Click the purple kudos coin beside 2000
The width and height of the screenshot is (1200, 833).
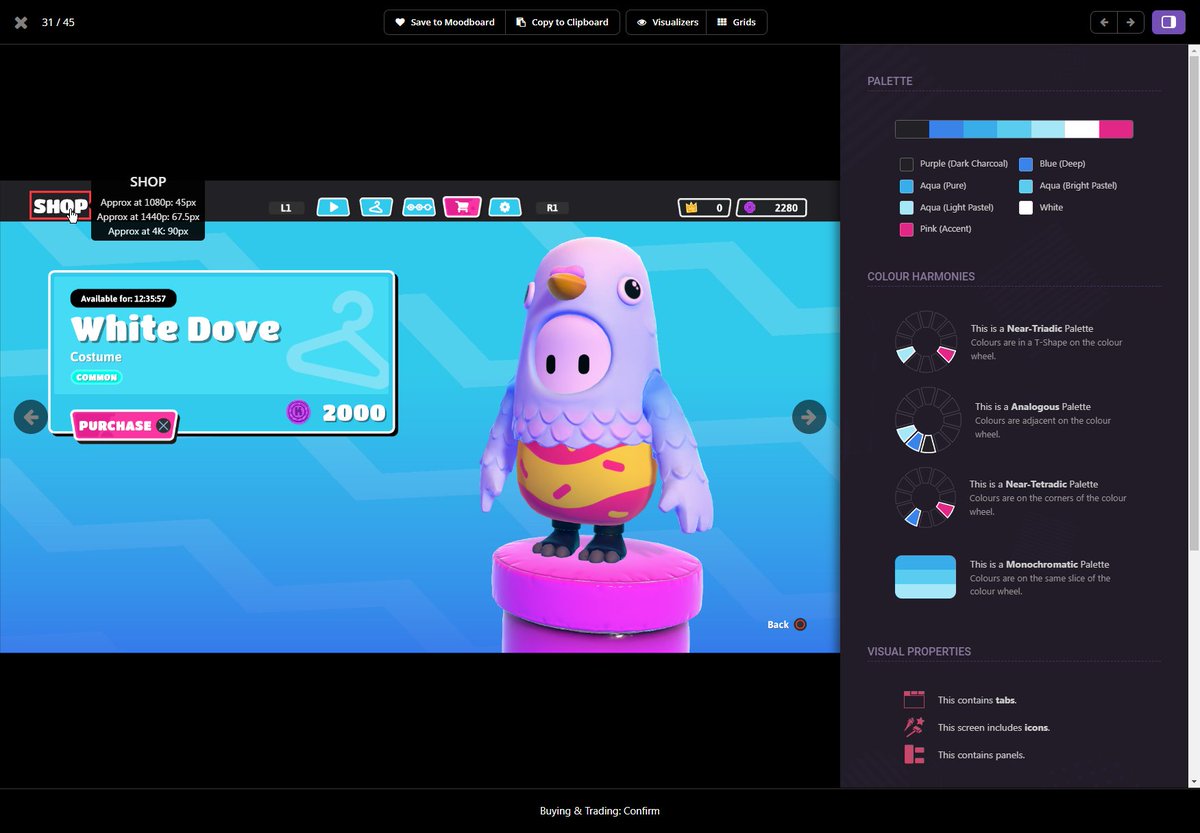tap(299, 411)
